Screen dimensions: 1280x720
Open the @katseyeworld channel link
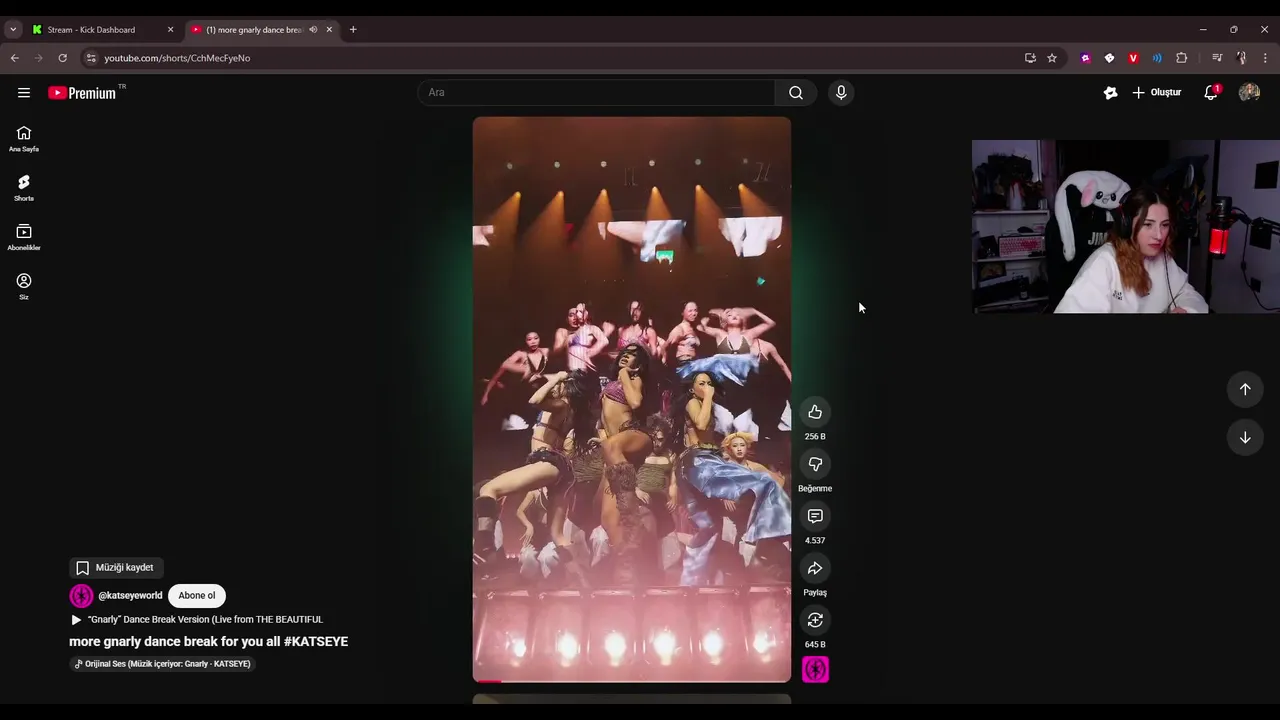click(130, 595)
